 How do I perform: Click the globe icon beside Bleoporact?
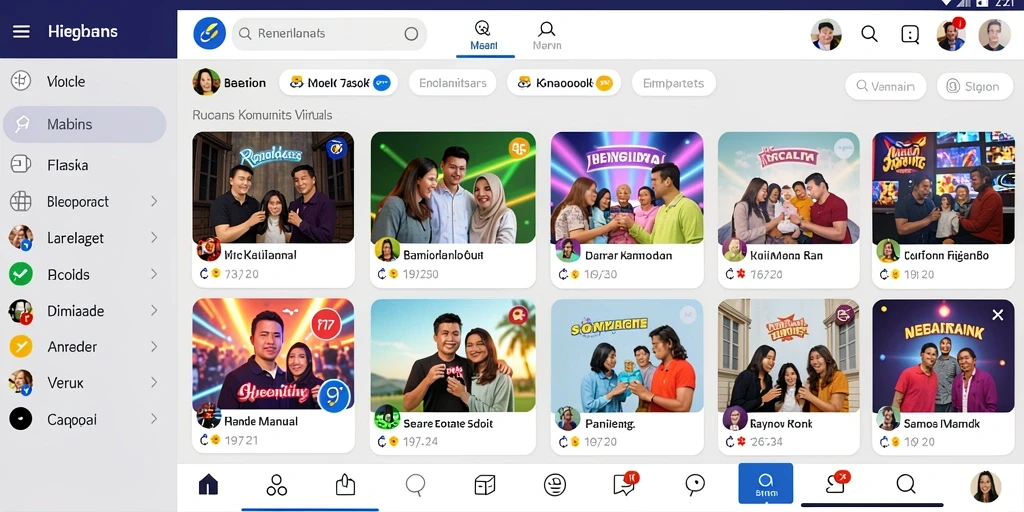click(x=21, y=202)
